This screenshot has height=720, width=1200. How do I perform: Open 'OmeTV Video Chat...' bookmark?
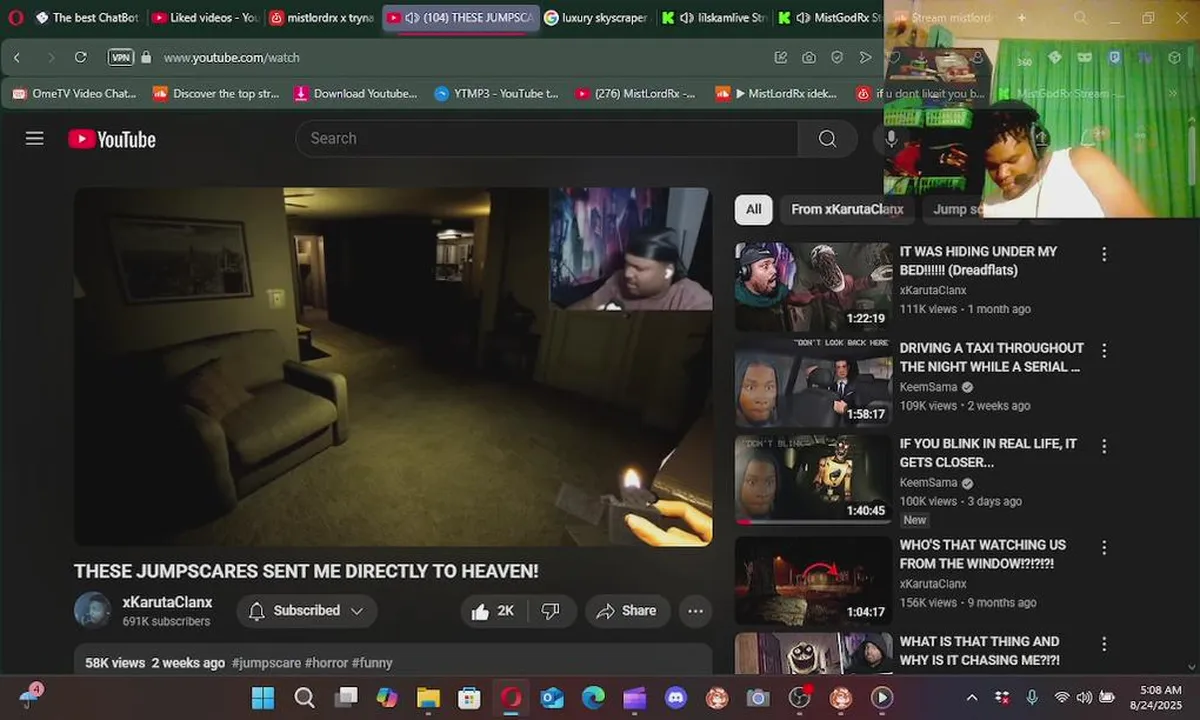[75, 93]
